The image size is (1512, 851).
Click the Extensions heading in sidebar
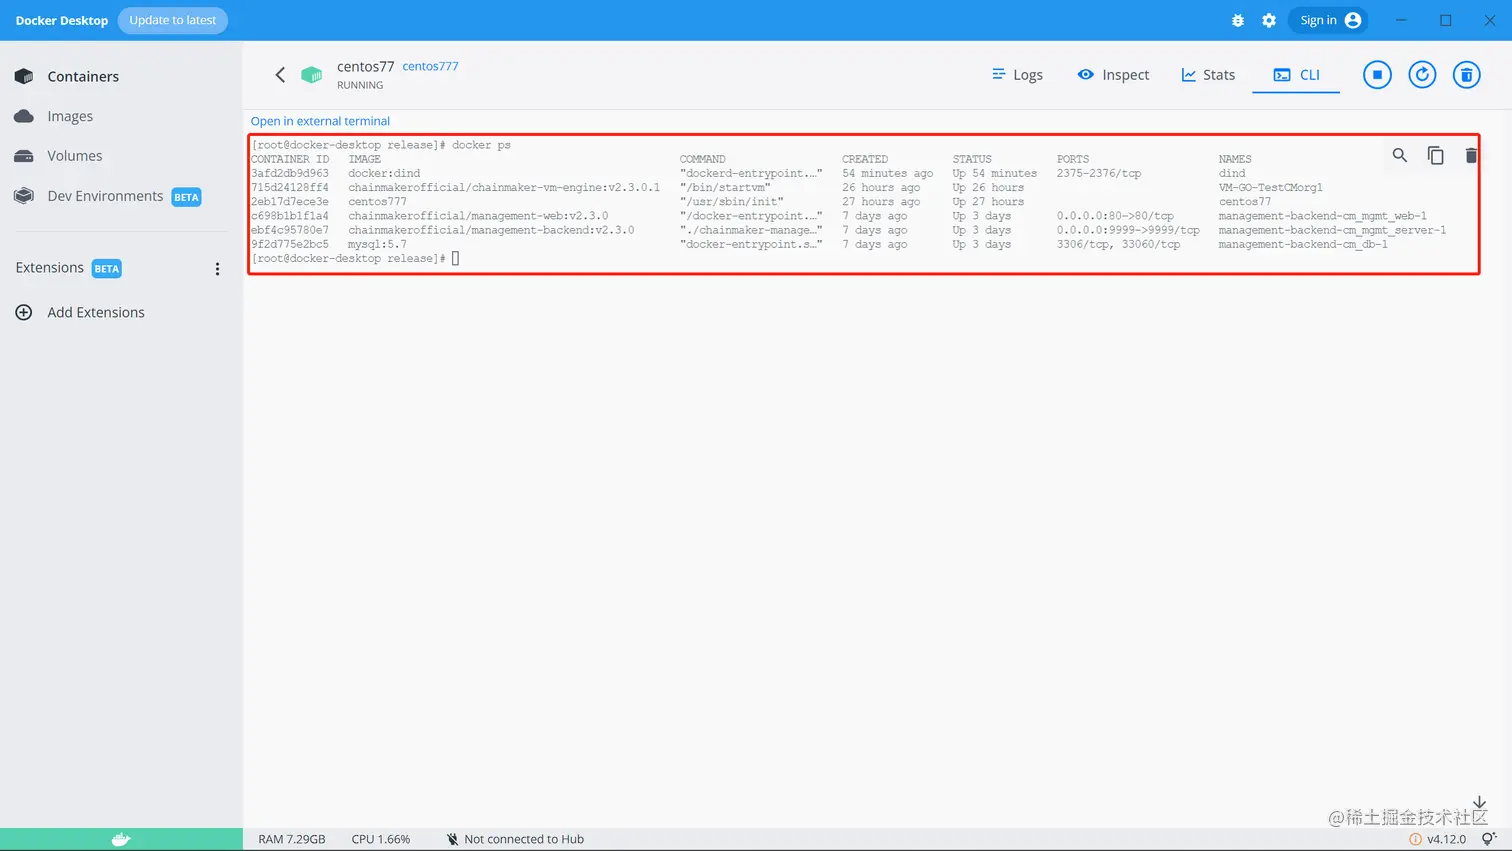(x=50, y=268)
